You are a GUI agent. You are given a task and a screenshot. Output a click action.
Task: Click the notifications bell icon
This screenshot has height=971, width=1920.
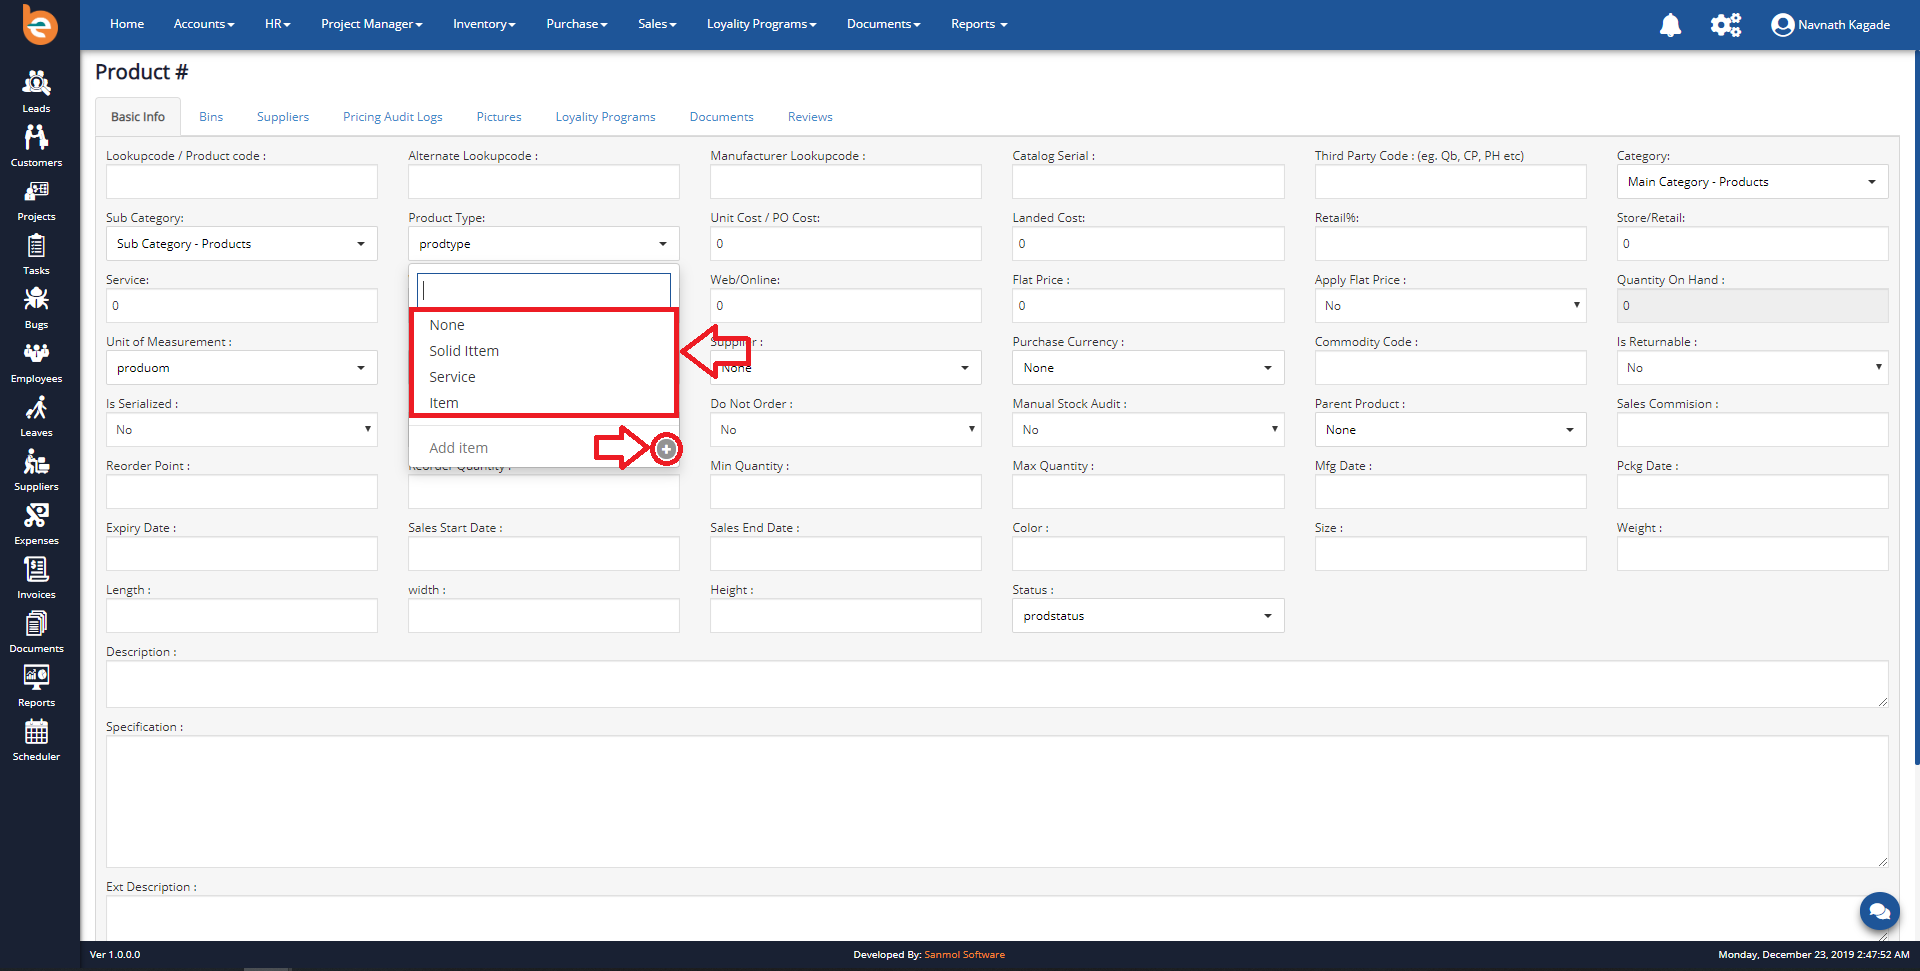click(x=1670, y=24)
